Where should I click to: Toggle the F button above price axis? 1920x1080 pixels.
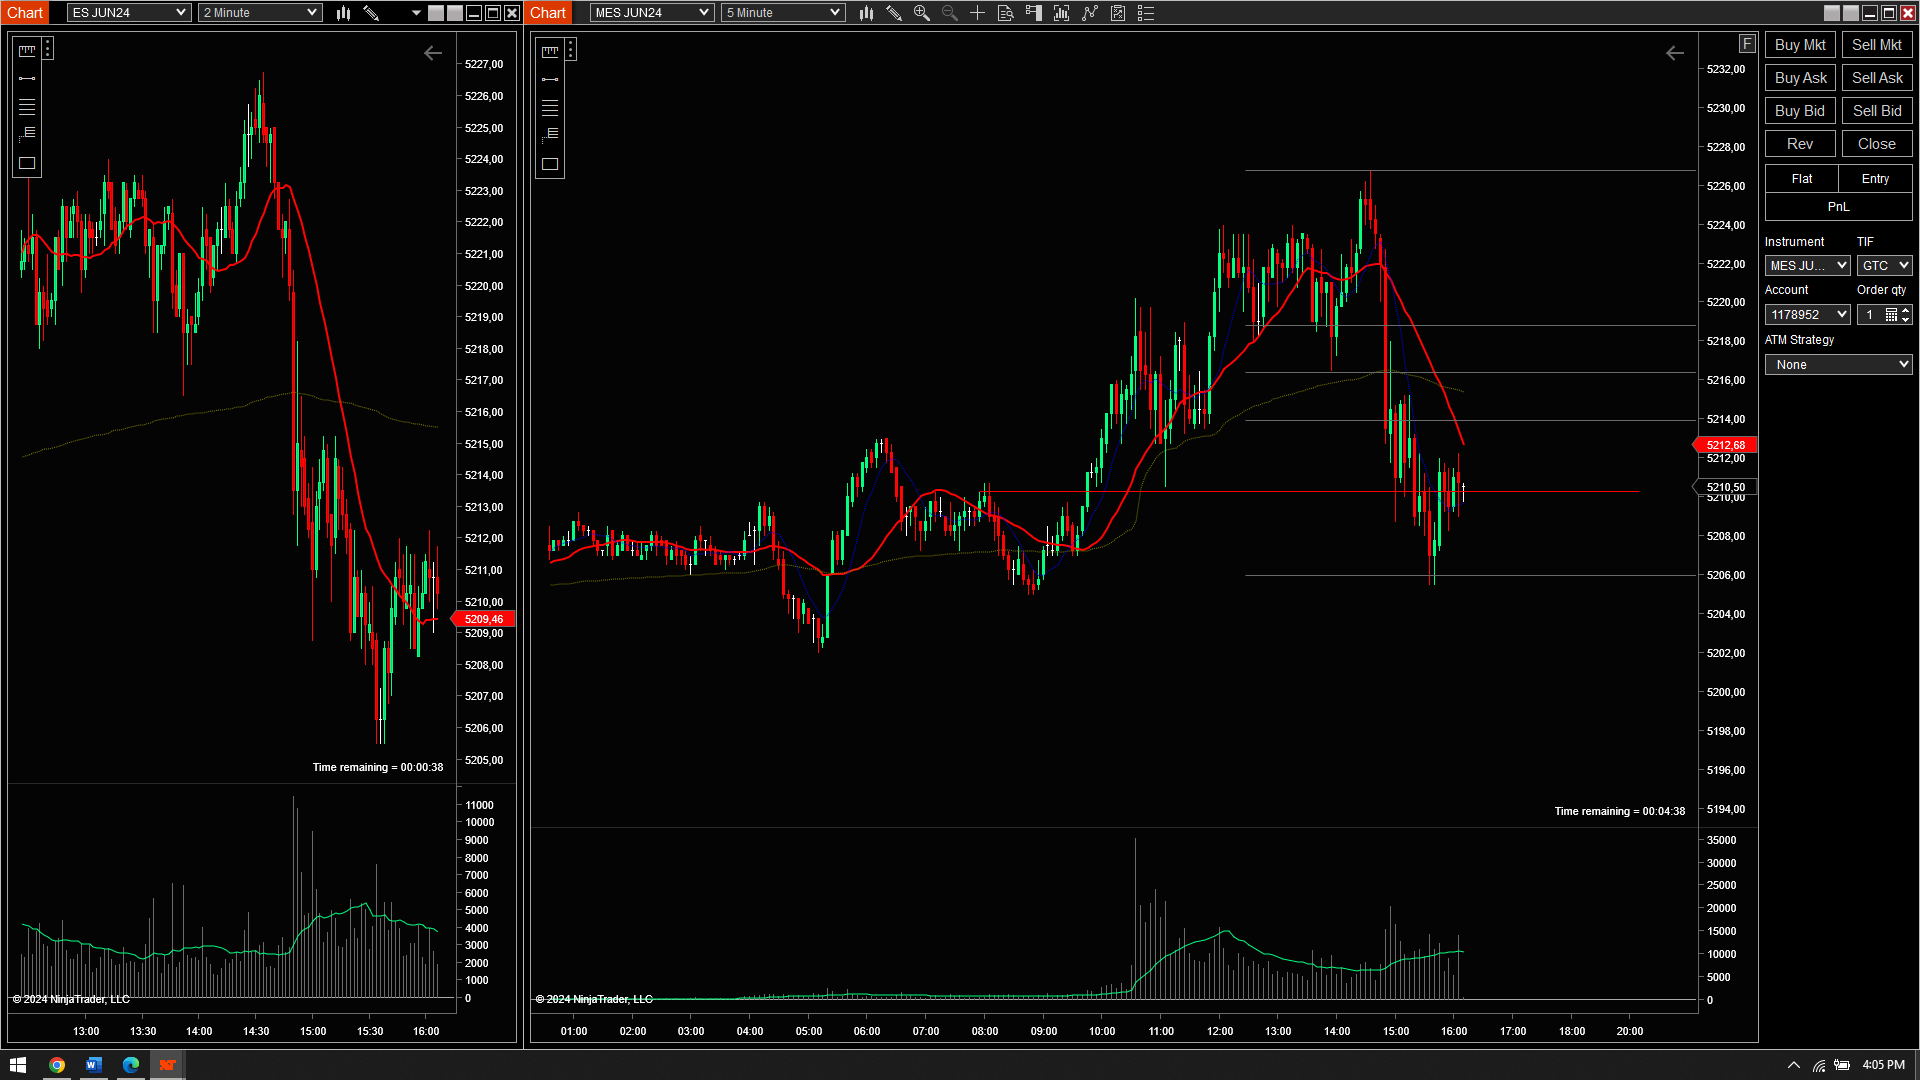[x=1746, y=44]
